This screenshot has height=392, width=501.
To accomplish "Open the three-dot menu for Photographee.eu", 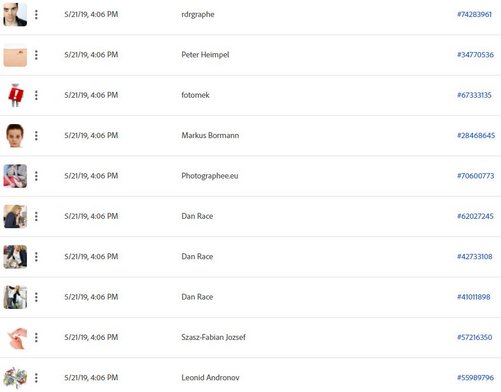I will click(36, 176).
